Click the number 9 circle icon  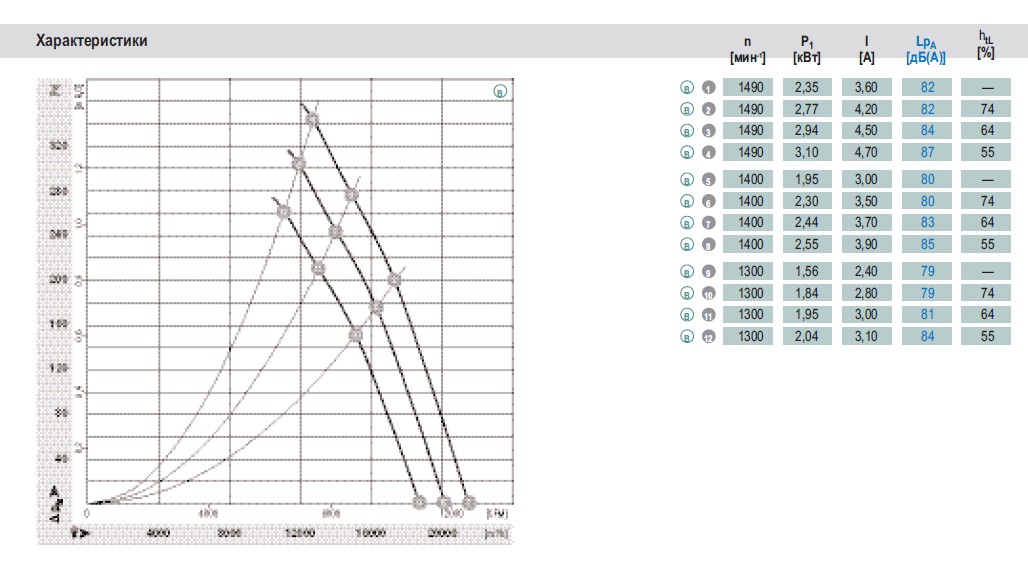pos(708,271)
